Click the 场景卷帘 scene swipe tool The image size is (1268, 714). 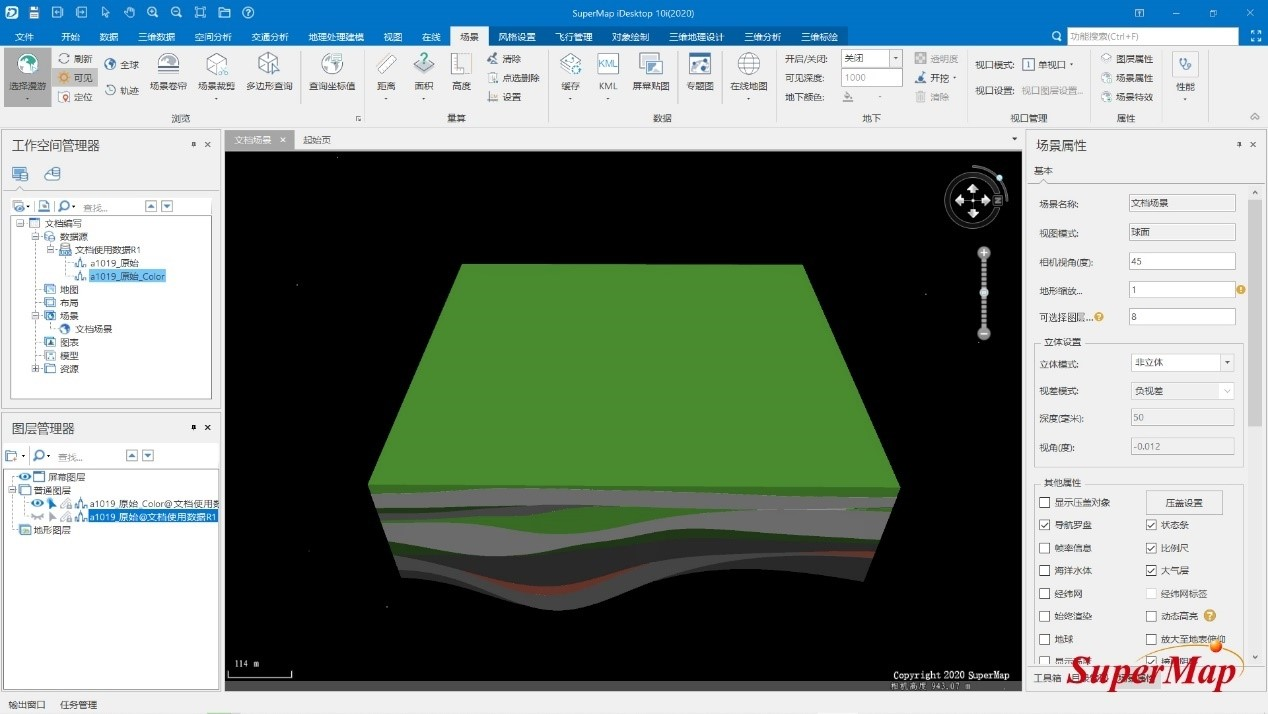(x=168, y=72)
